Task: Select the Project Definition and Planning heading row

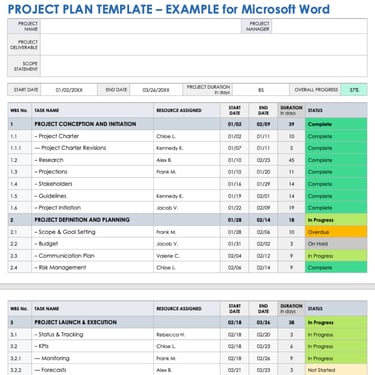Action: [x=187, y=220]
